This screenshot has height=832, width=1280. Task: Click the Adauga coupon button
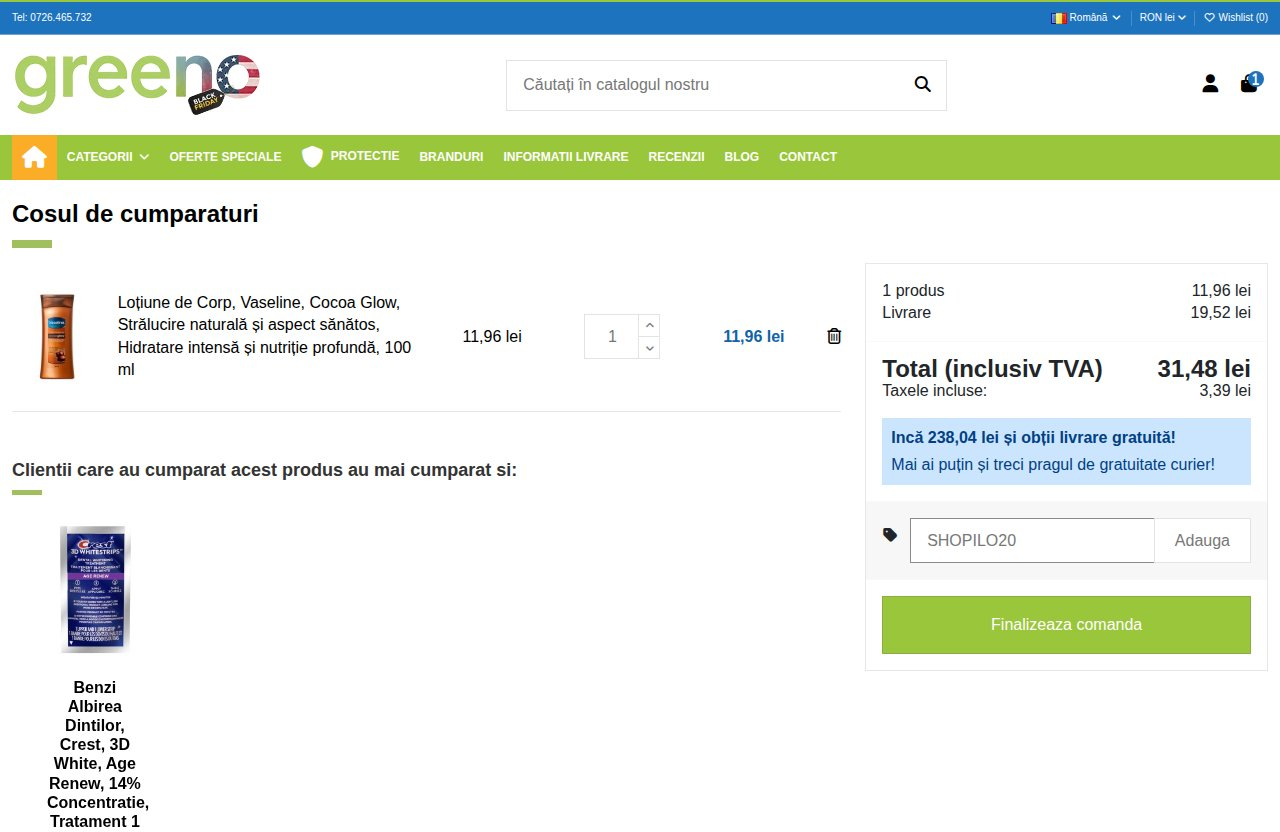pos(1202,540)
